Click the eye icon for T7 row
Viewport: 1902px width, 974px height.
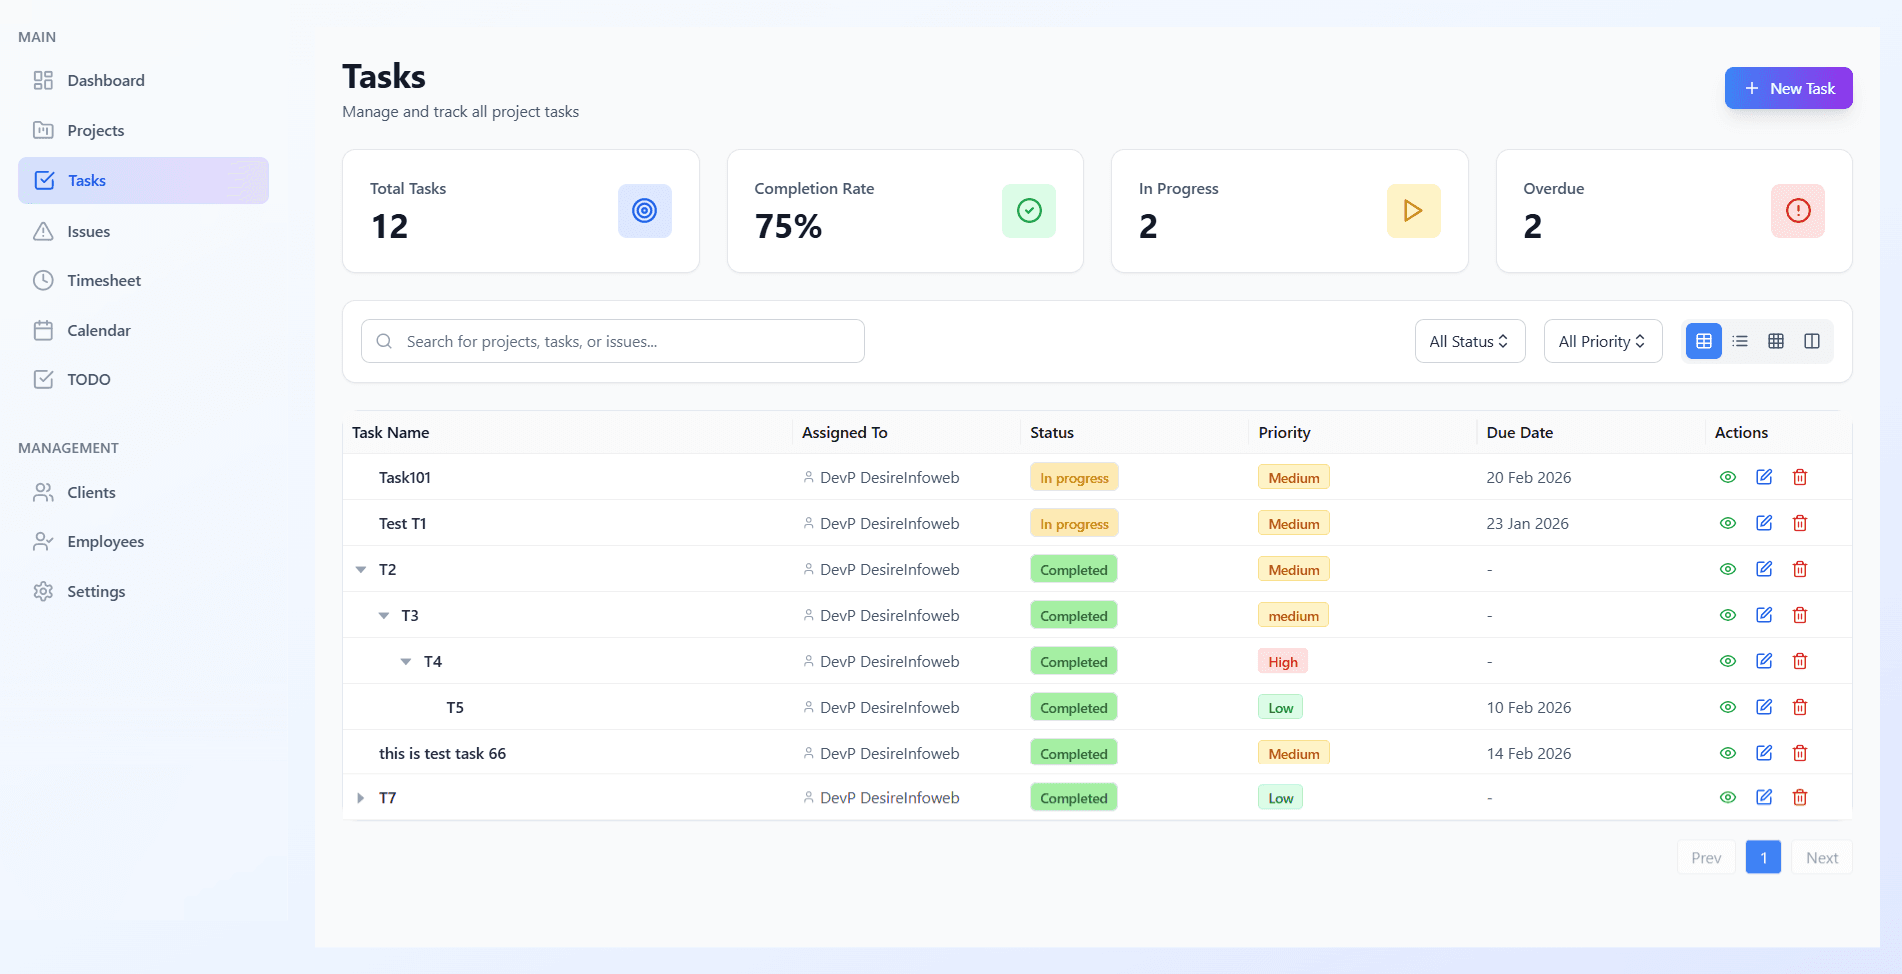point(1728,797)
